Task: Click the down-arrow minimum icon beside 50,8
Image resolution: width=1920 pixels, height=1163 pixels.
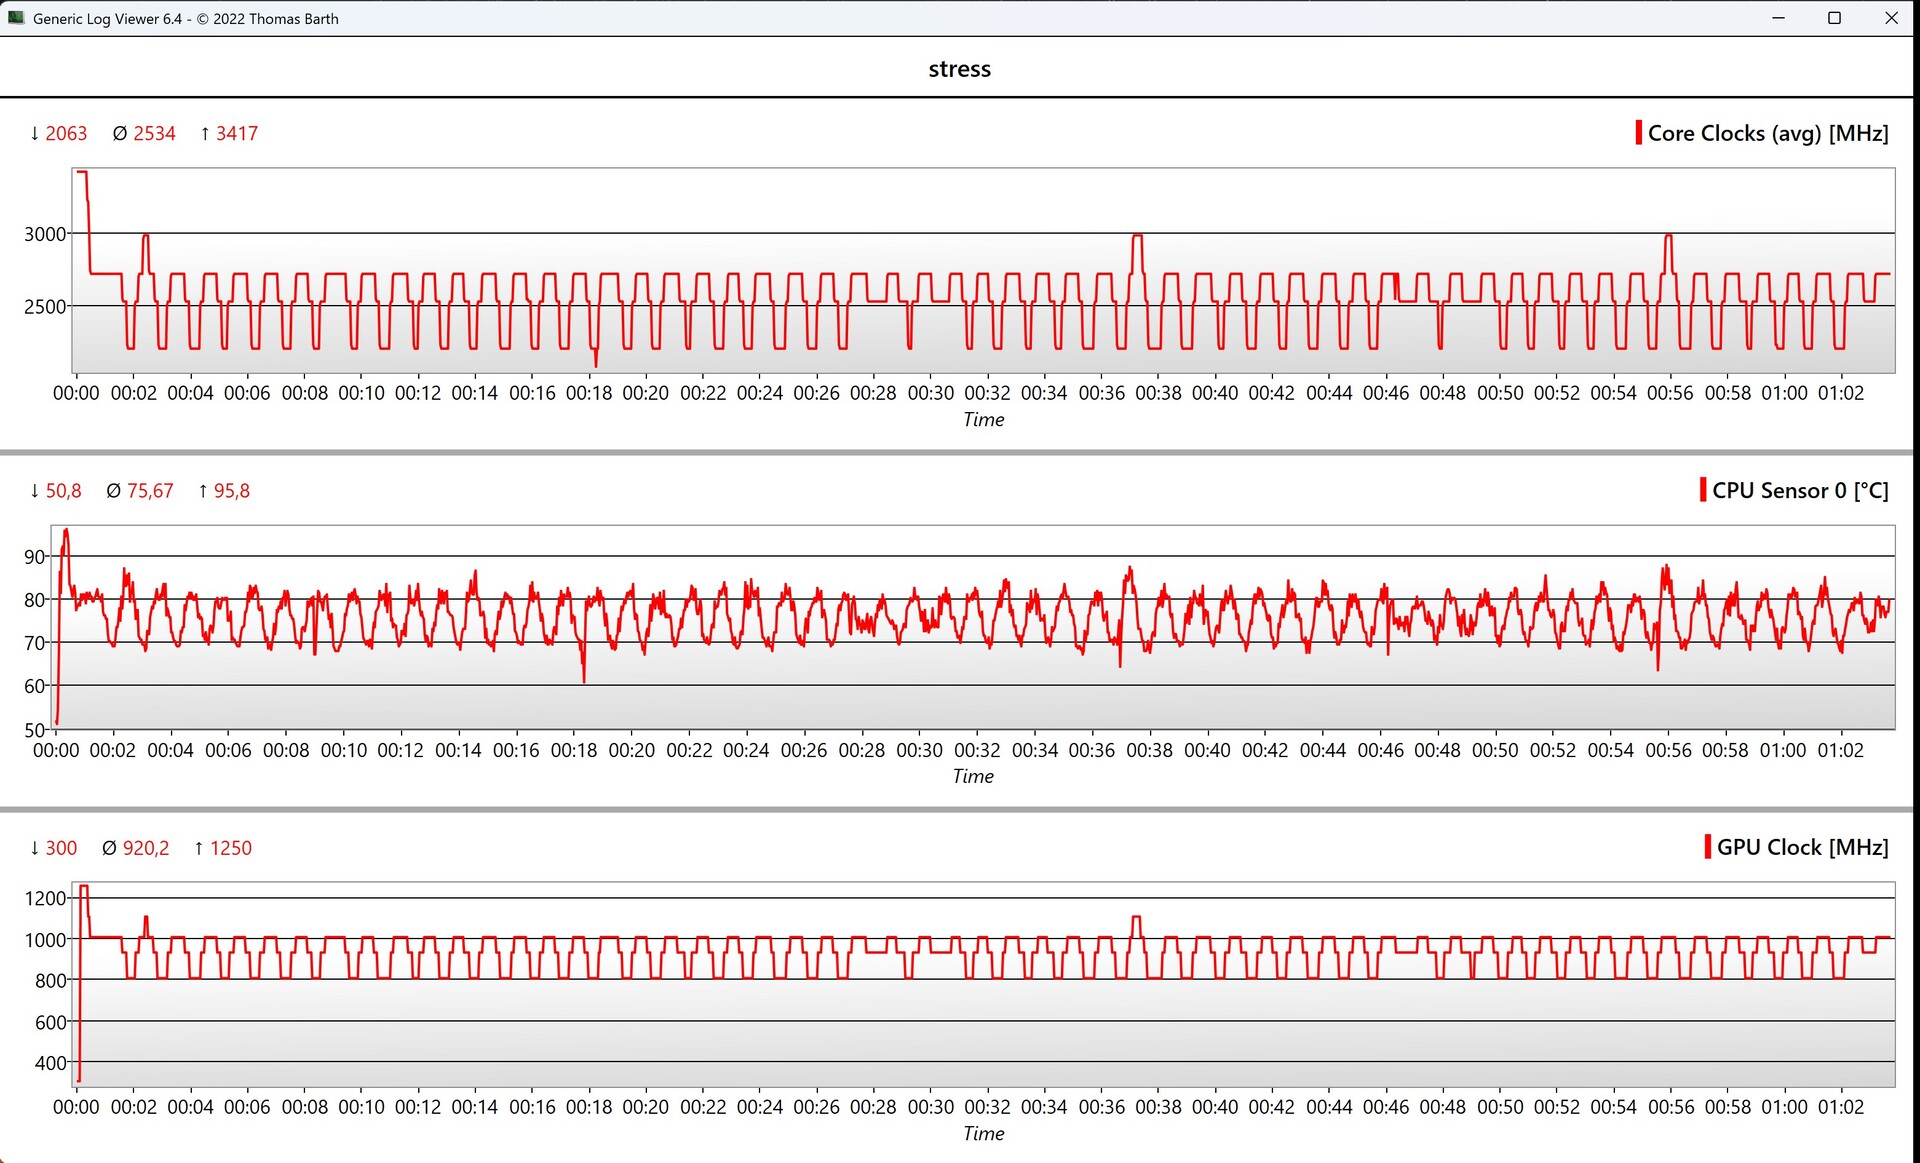Action: click(x=35, y=491)
